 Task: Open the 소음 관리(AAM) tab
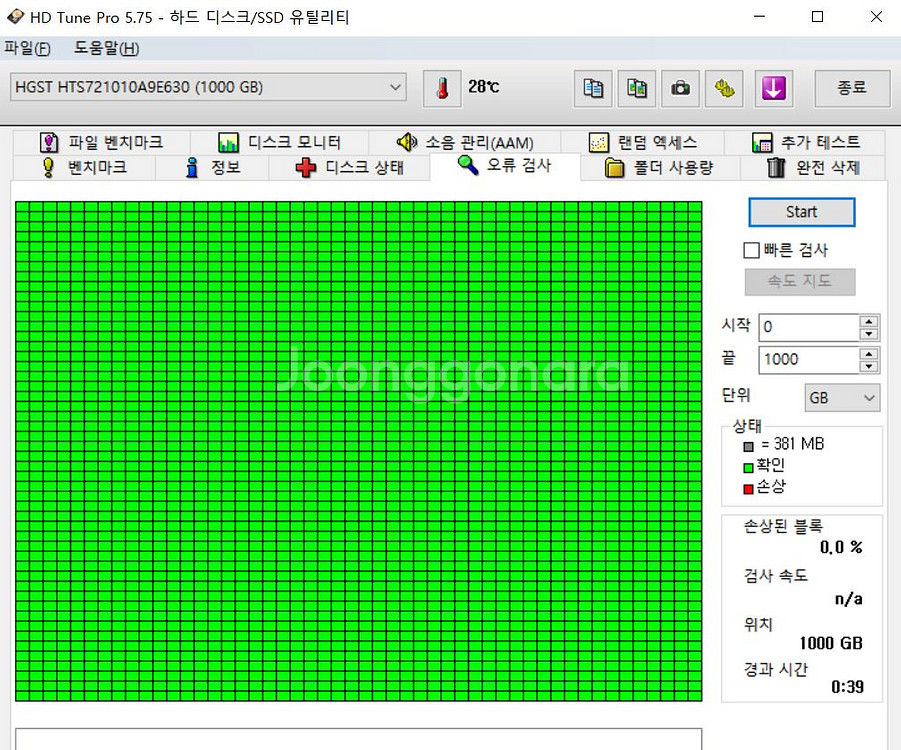pos(464,142)
